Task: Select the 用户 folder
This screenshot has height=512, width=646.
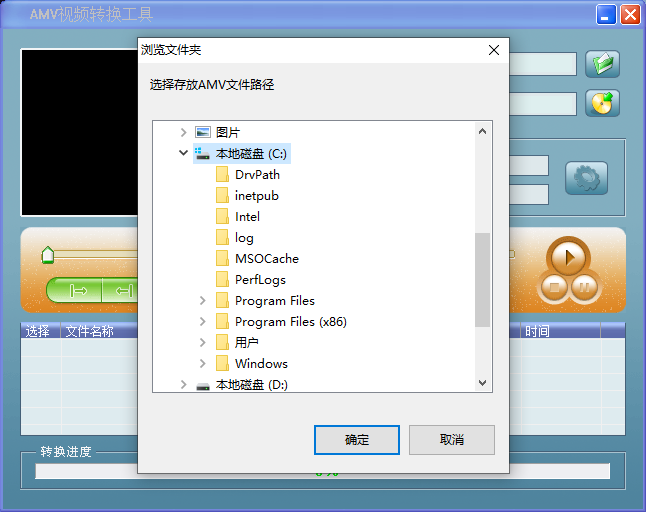Action: (x=237, y=343)
